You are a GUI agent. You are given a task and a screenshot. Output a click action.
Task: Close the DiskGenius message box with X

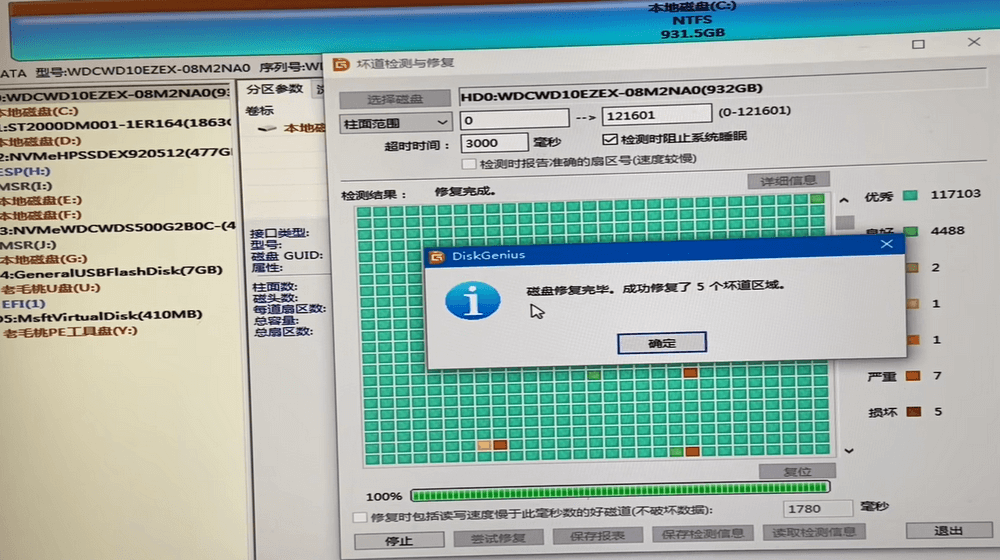pos(885,243)
